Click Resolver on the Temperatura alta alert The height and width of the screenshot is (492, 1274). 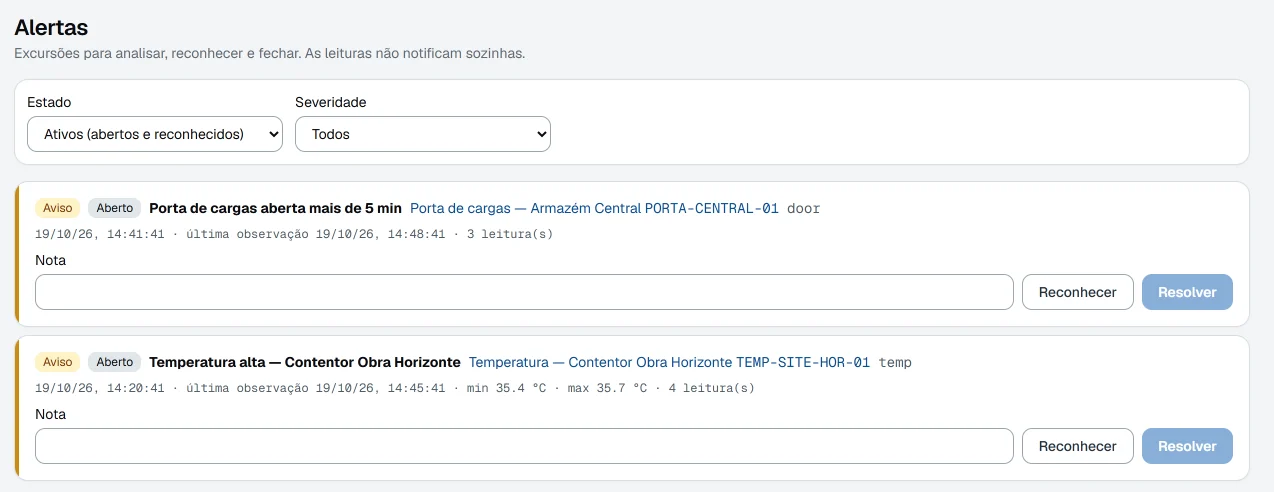1187,446
